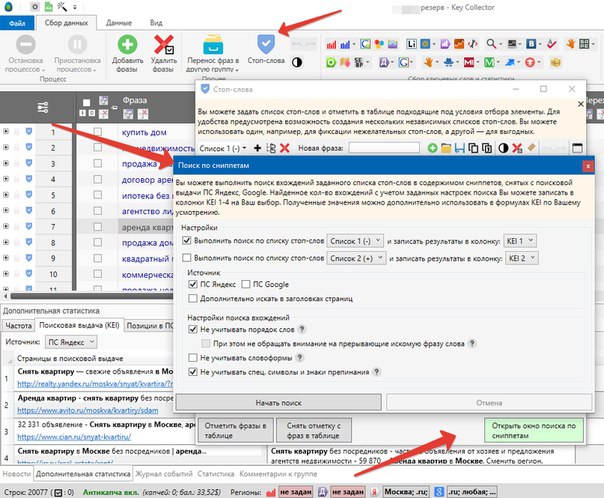Click the Pause processes icon
This screenshot has height=498, width=604.
click(x=77, y=44)
